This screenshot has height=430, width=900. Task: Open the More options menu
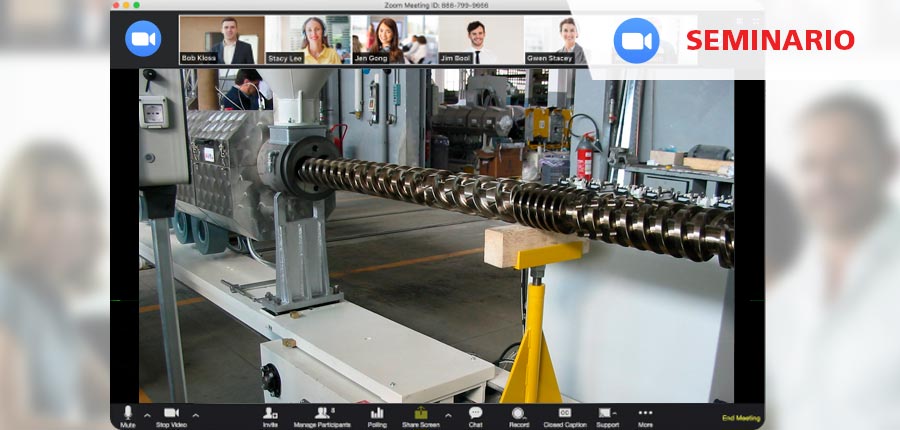coord(645,414)
